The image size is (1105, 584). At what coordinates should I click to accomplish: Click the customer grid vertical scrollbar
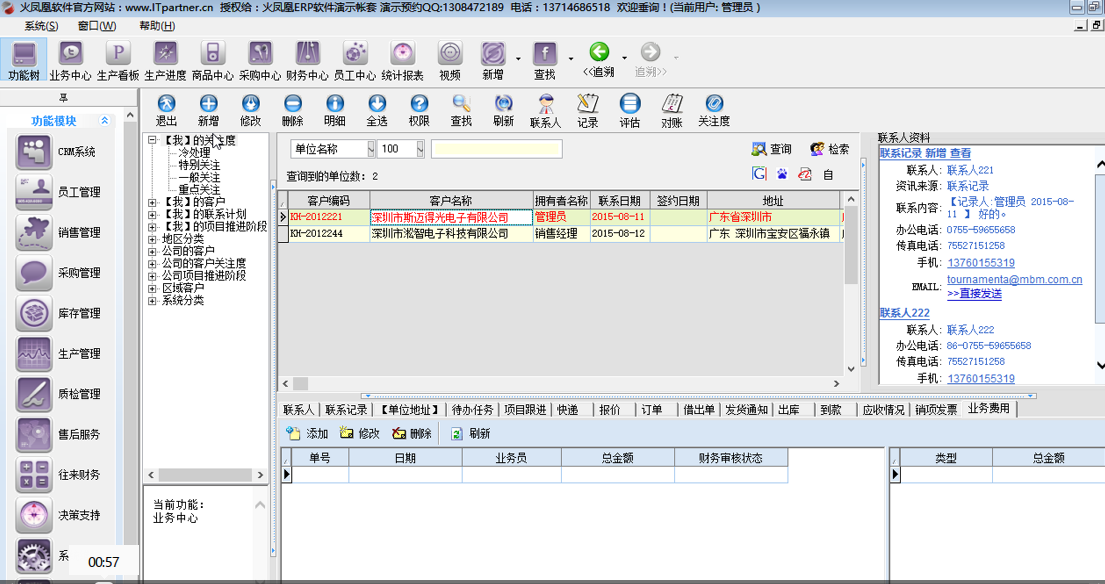tap(851, 283)
